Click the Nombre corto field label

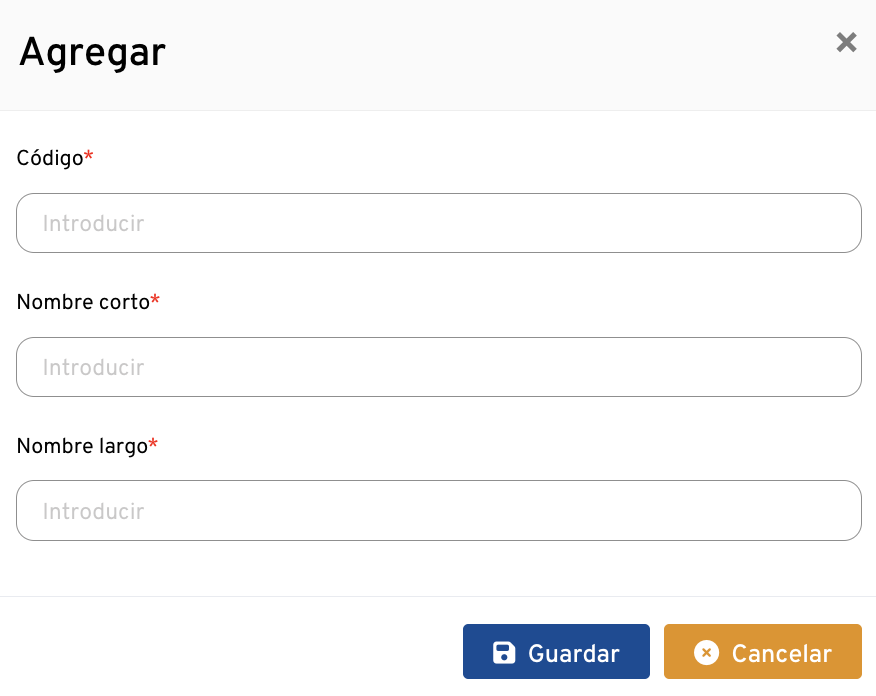pyautogui.click(x=83, y=302)
